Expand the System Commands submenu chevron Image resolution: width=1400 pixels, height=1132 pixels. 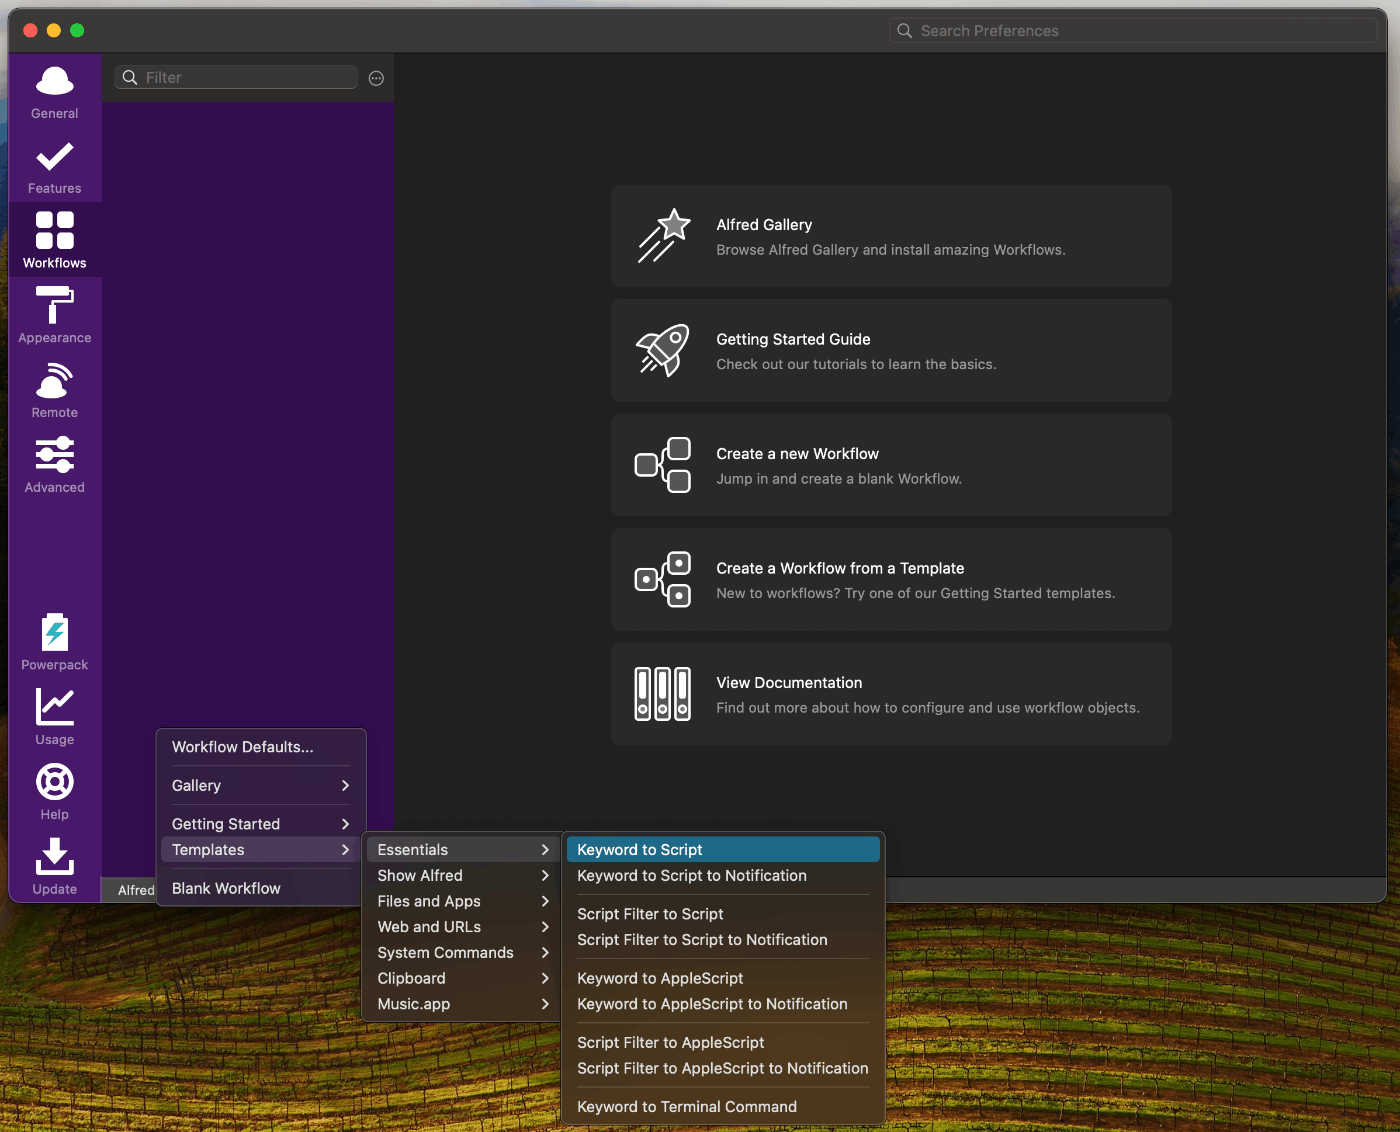pyautogui.click(x=545, y=953)
